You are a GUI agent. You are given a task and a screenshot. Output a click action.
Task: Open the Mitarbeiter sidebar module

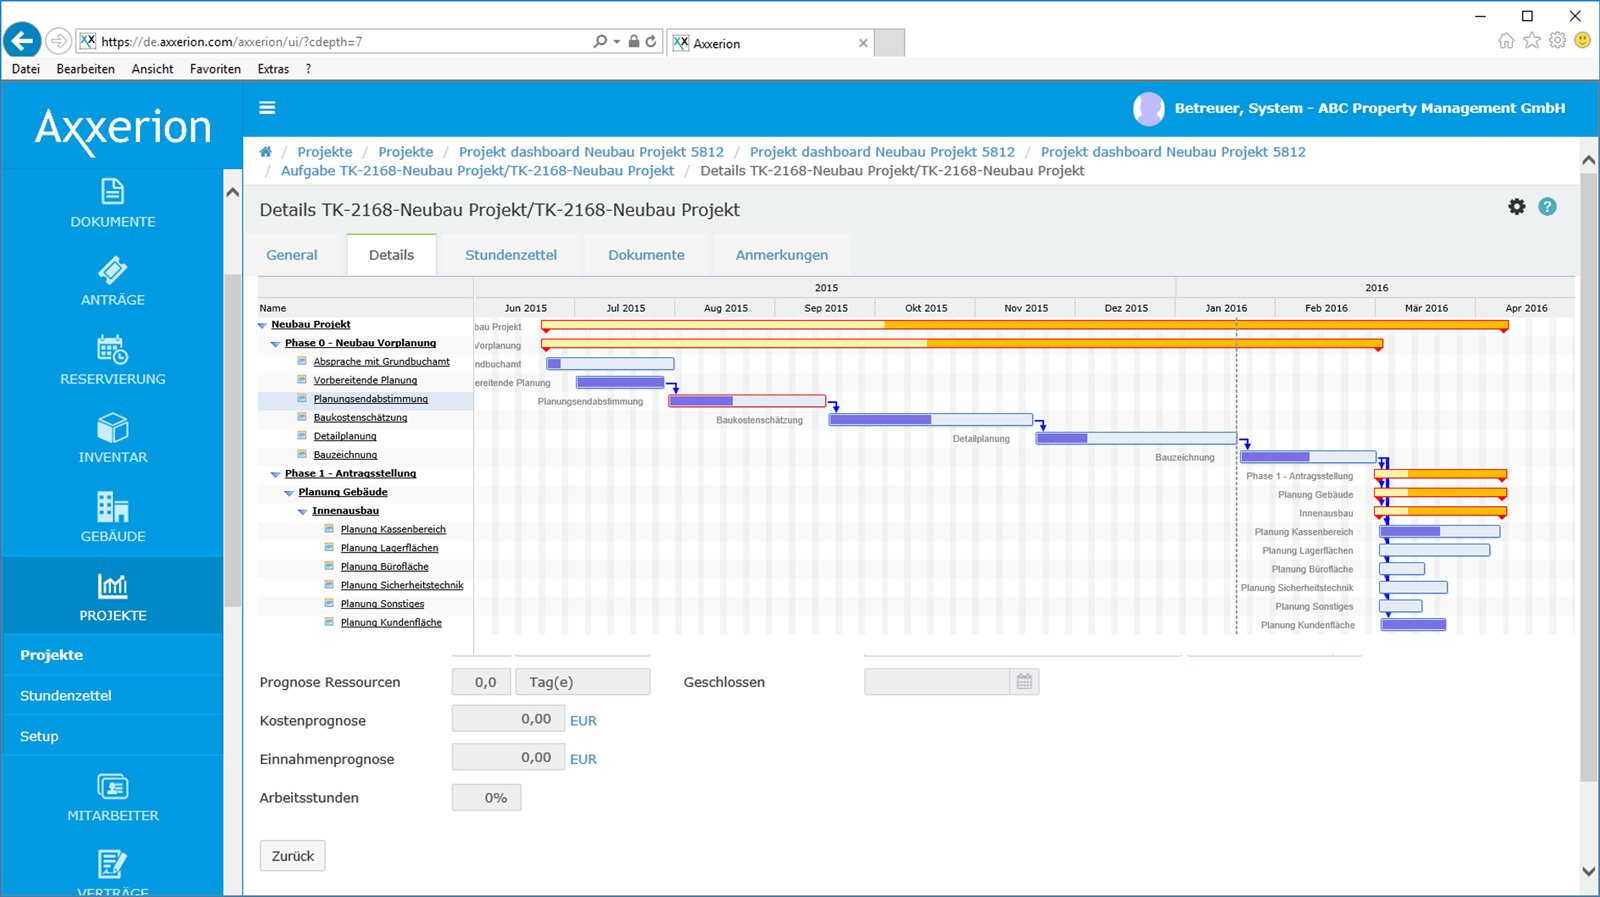click(x=113, y=797)
